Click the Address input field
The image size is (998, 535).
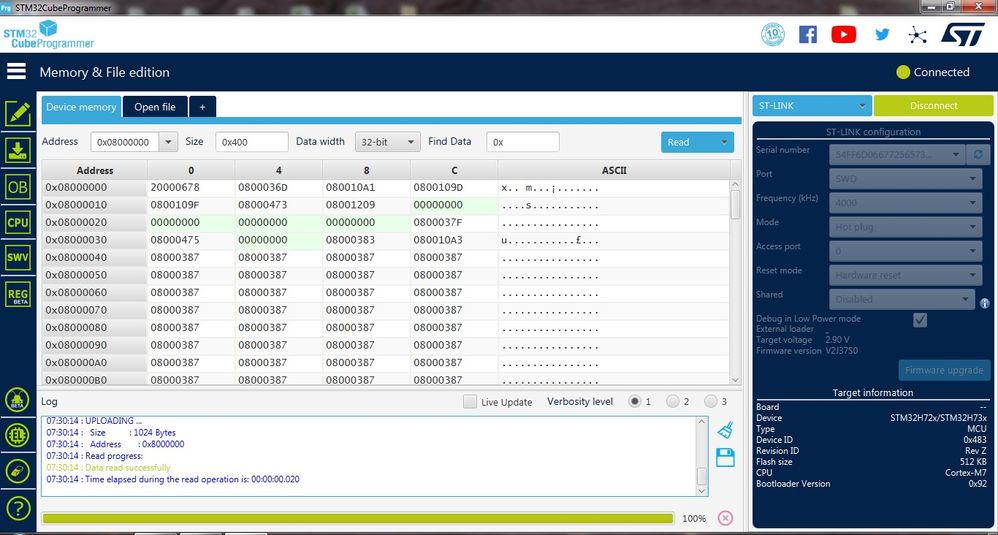[x=125, y=142]
